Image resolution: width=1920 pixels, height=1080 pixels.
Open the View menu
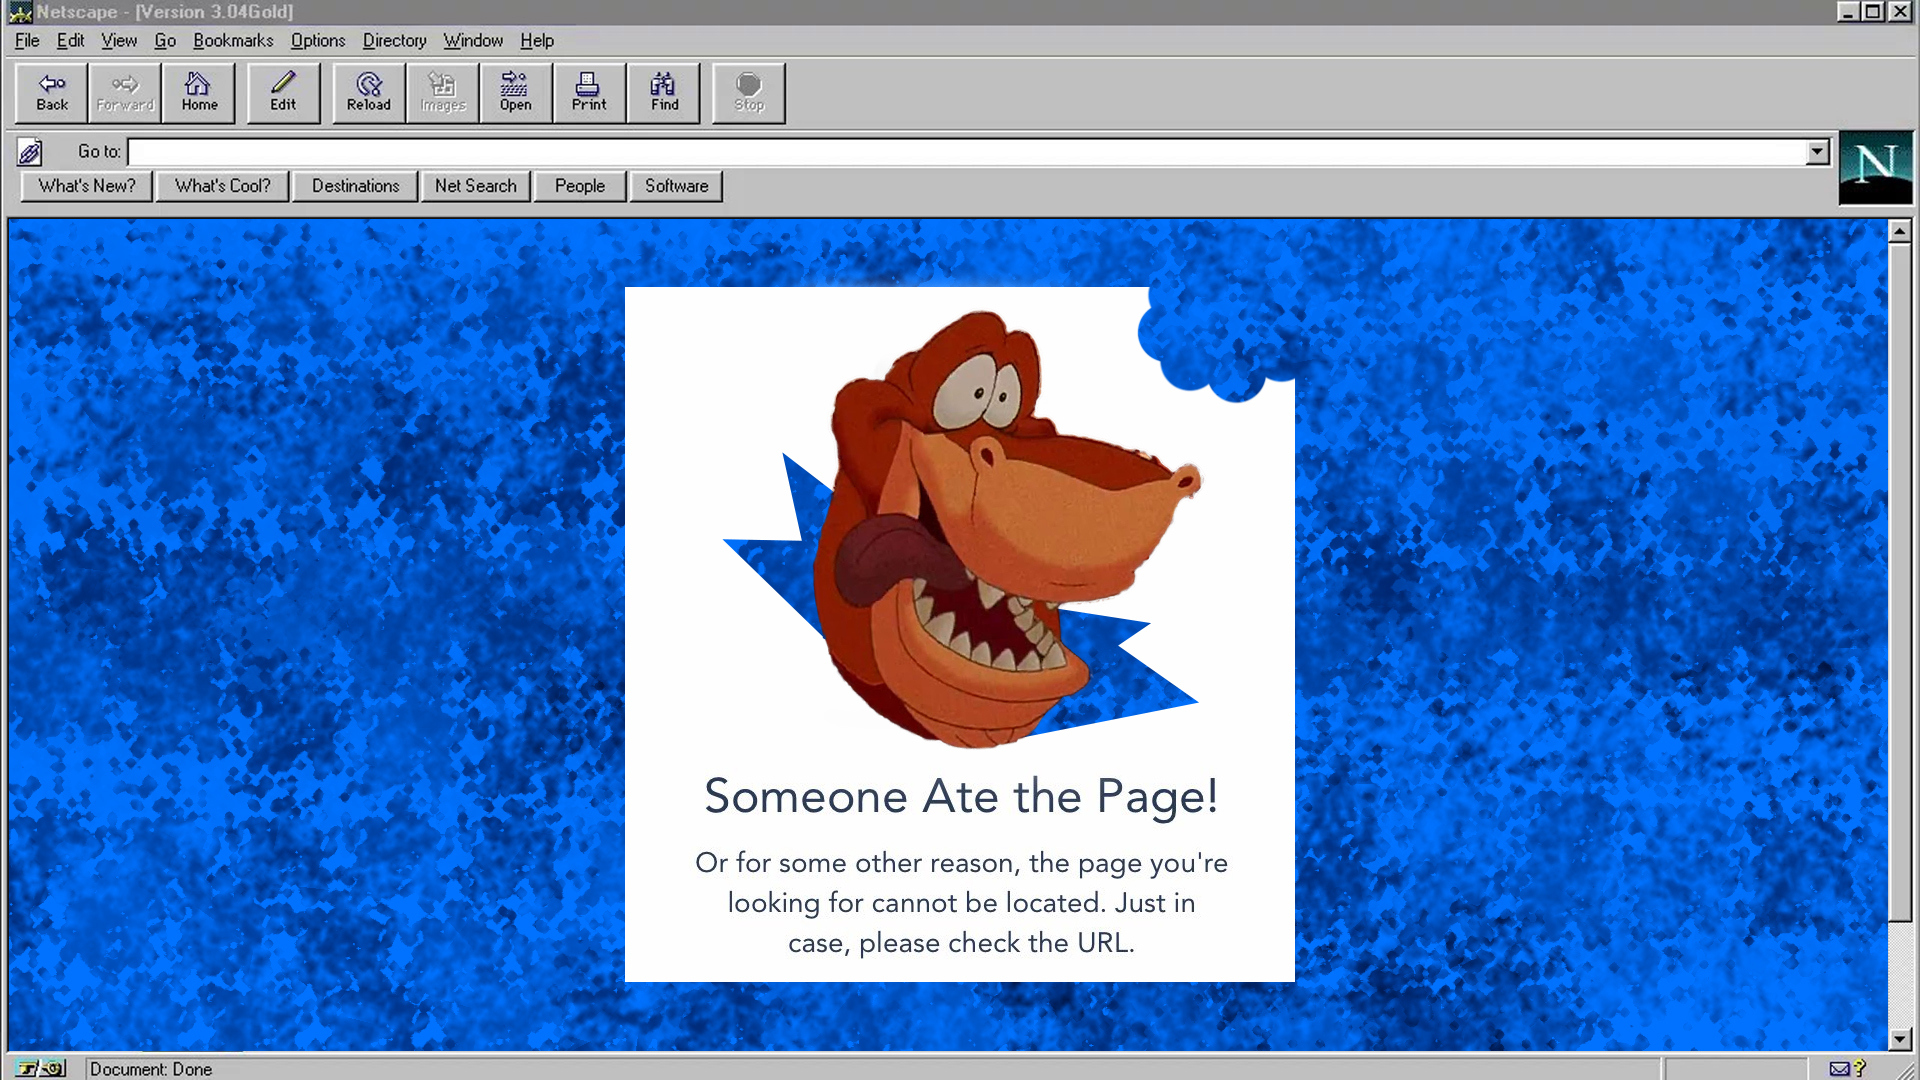119,41
